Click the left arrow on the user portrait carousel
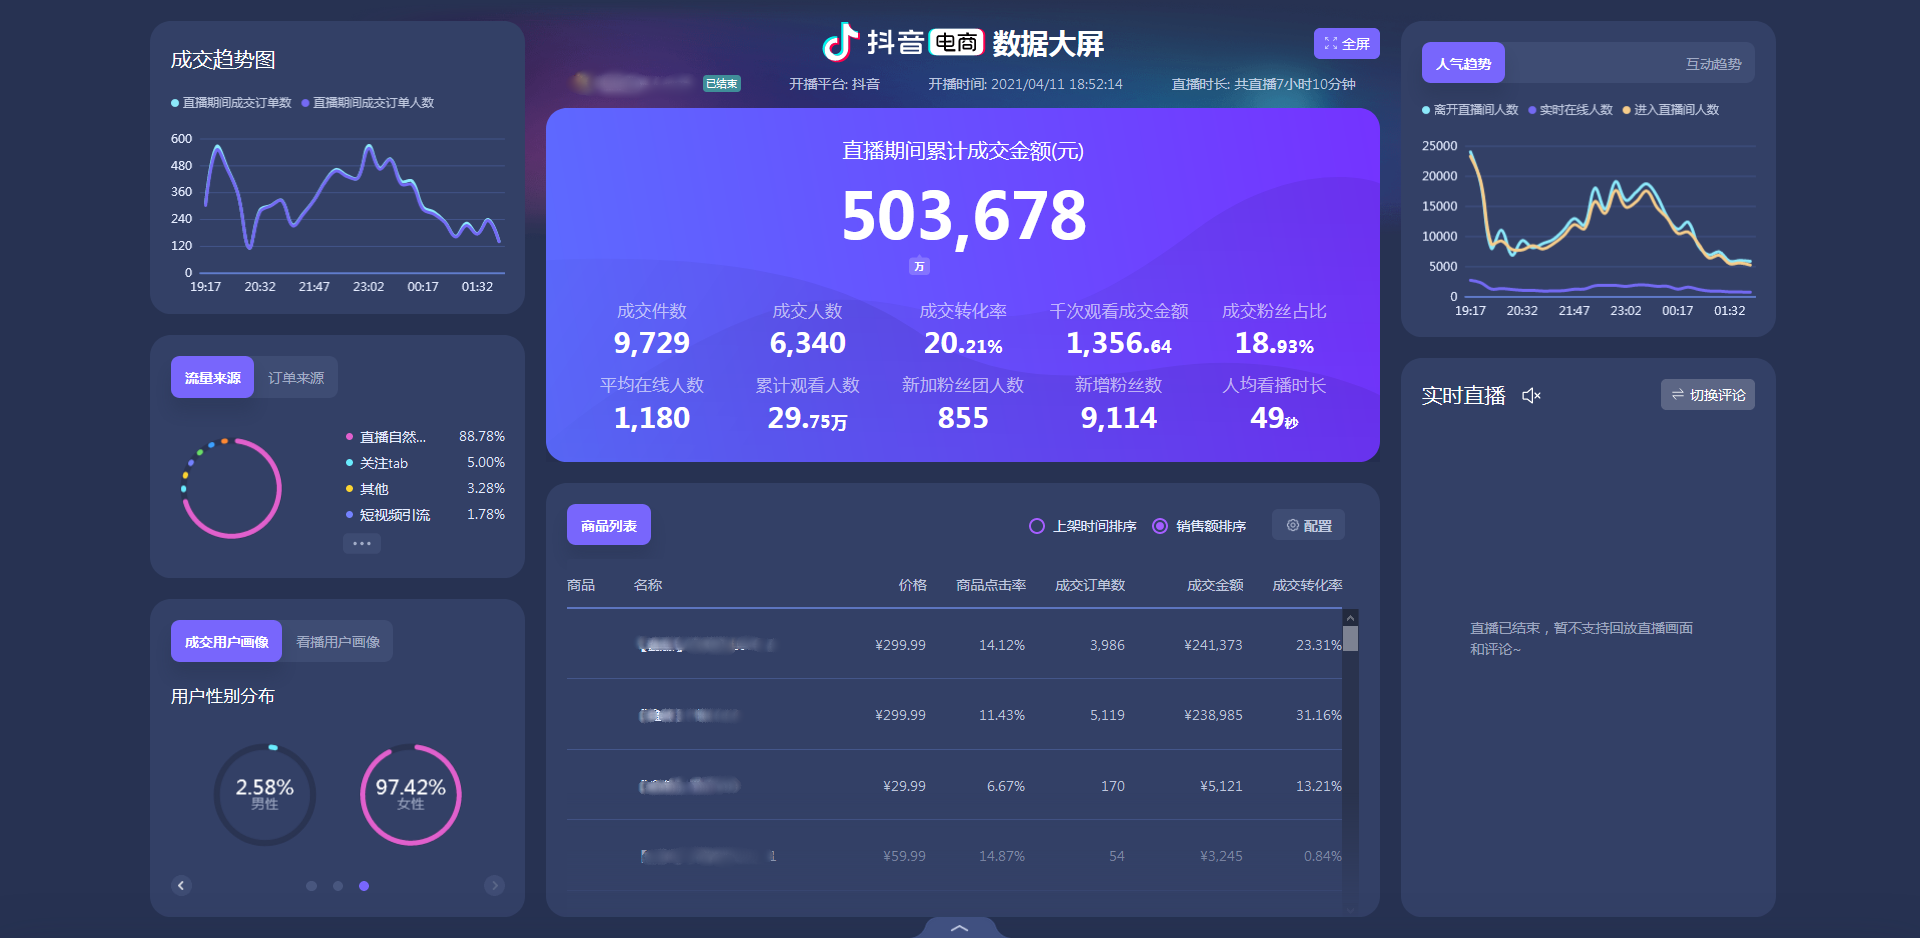This screenshot has height=938, width=1920. click(x=181, y=885)
